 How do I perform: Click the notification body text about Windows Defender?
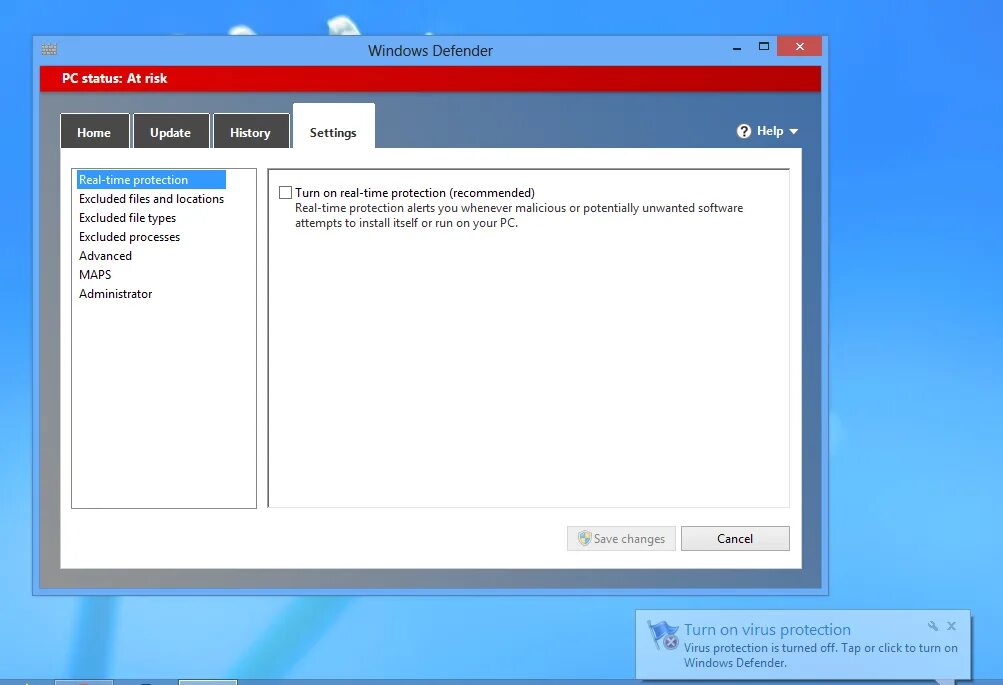click(821, 656)
